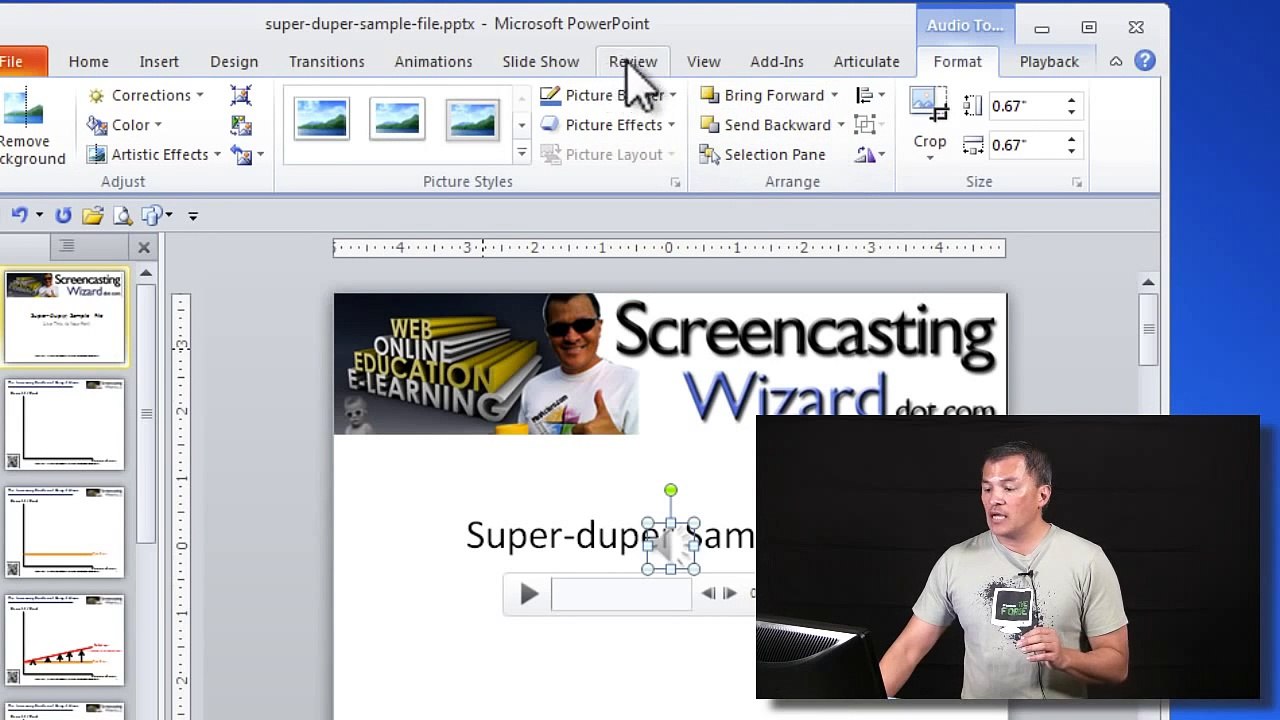Image resolution: width=1280 pixels, height=720 pixels.
Task: Decrease the shape height value
Action: point(1071,111)
